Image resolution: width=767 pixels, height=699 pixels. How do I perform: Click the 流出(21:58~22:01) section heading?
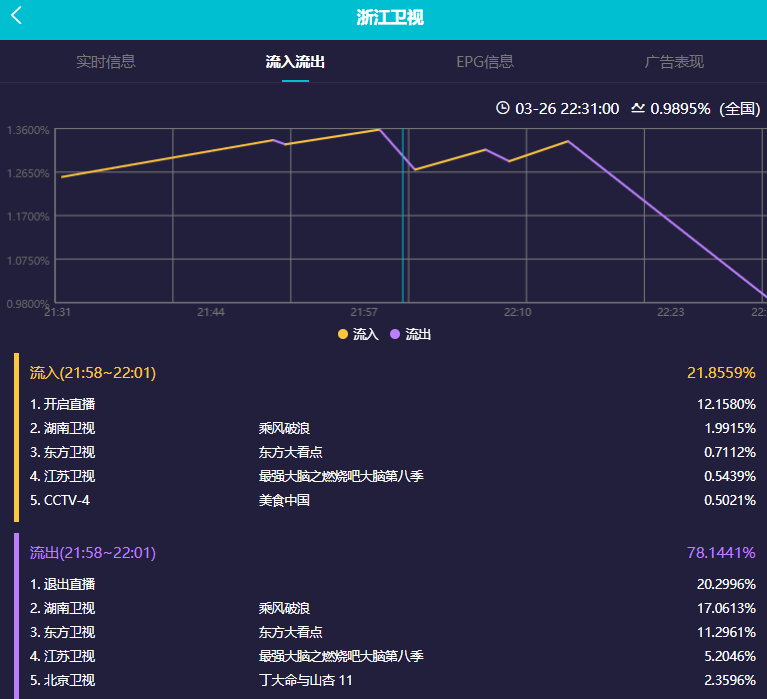[x=92, y=553]
